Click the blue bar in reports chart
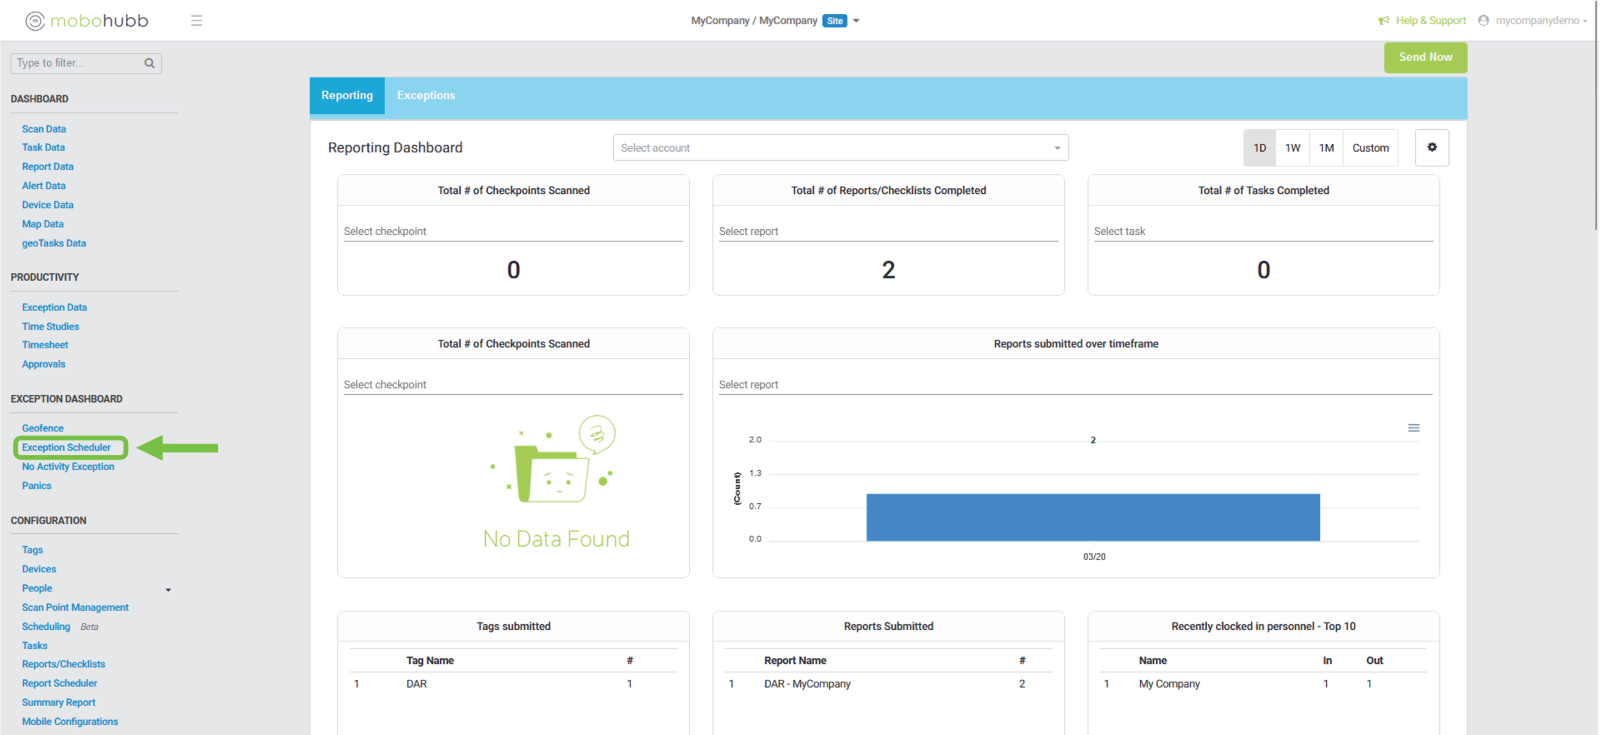 (1093, 517)
